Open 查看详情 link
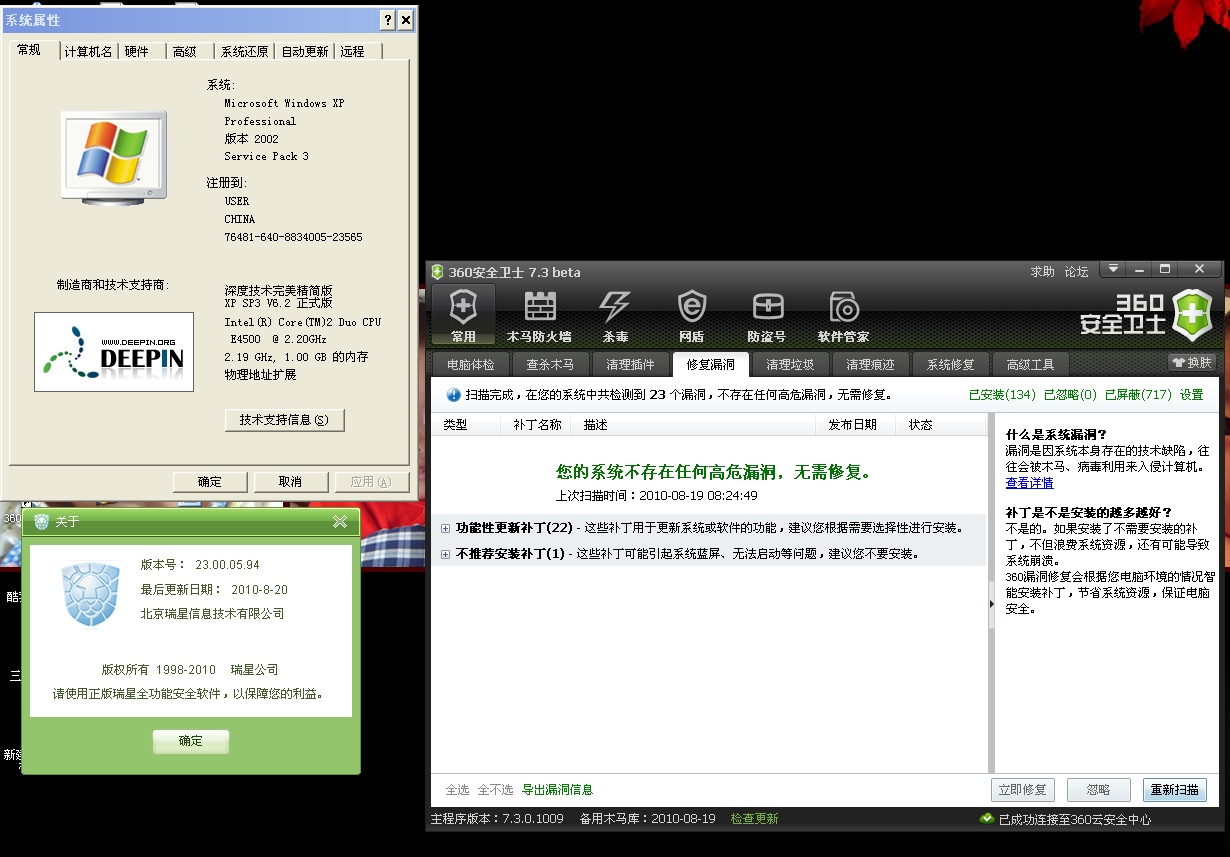This screenshot has height=857, width=1230. [1029, 483]
